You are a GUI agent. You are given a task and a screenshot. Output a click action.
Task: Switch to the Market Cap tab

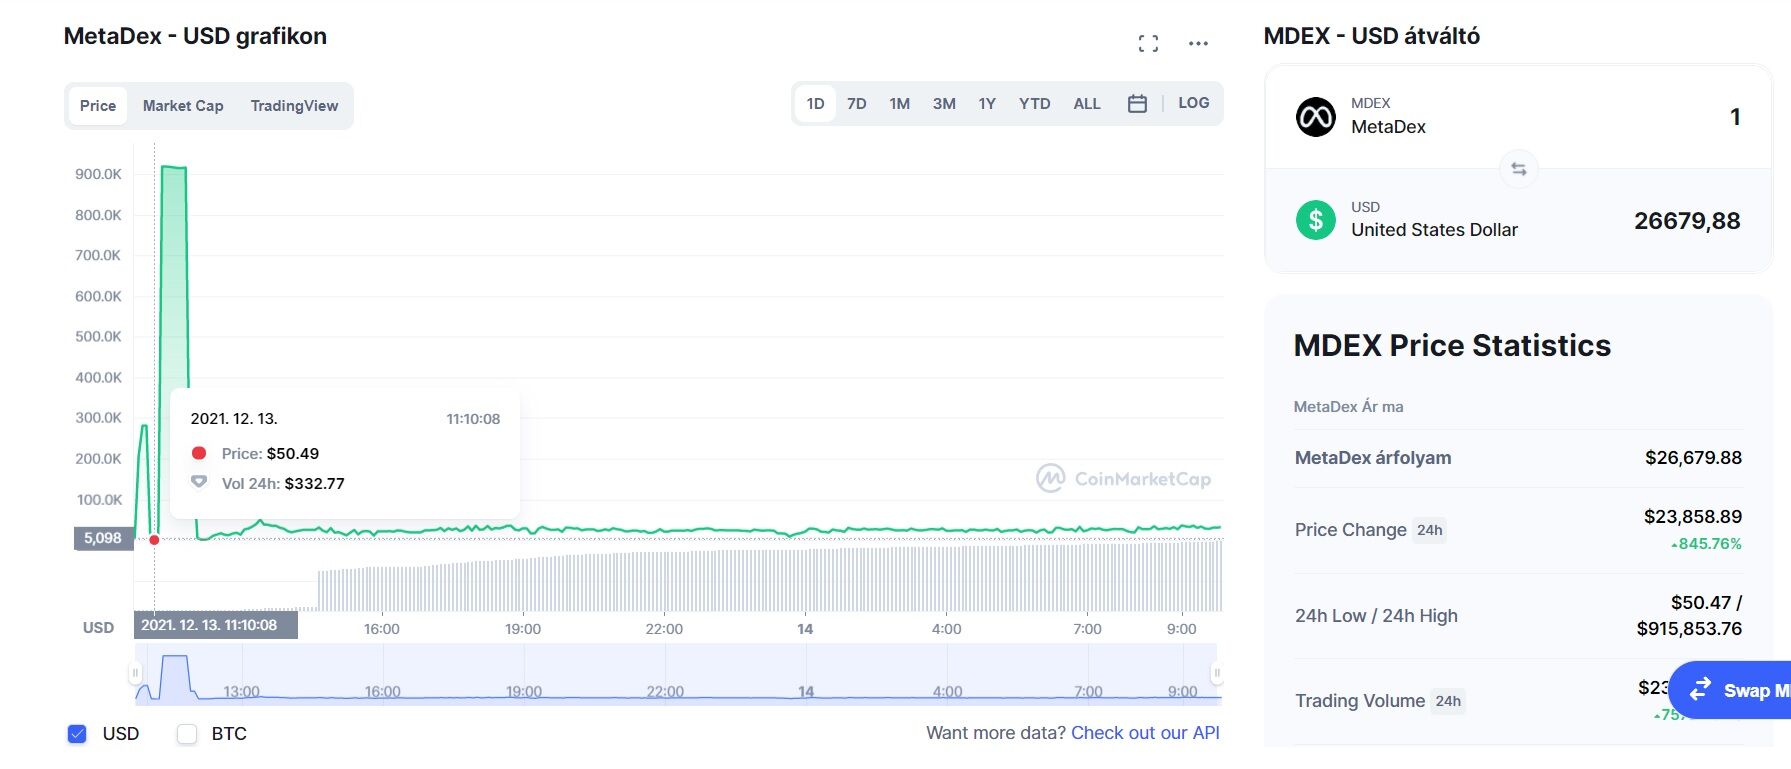(183, 106)
